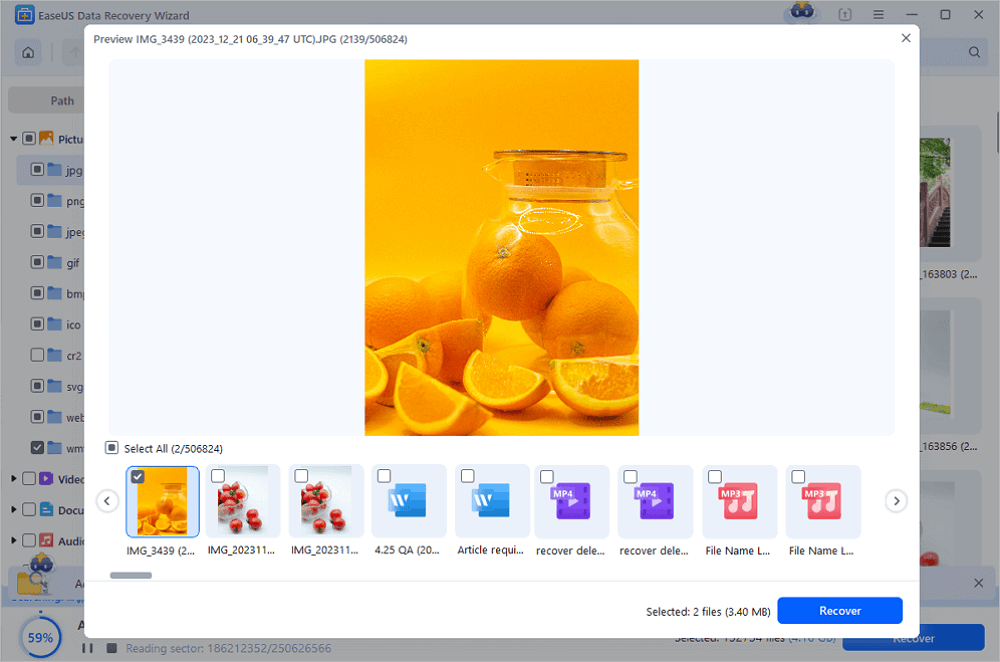
Task: Click the upgrade icon in the title bar
Action: tap(844, 14)
